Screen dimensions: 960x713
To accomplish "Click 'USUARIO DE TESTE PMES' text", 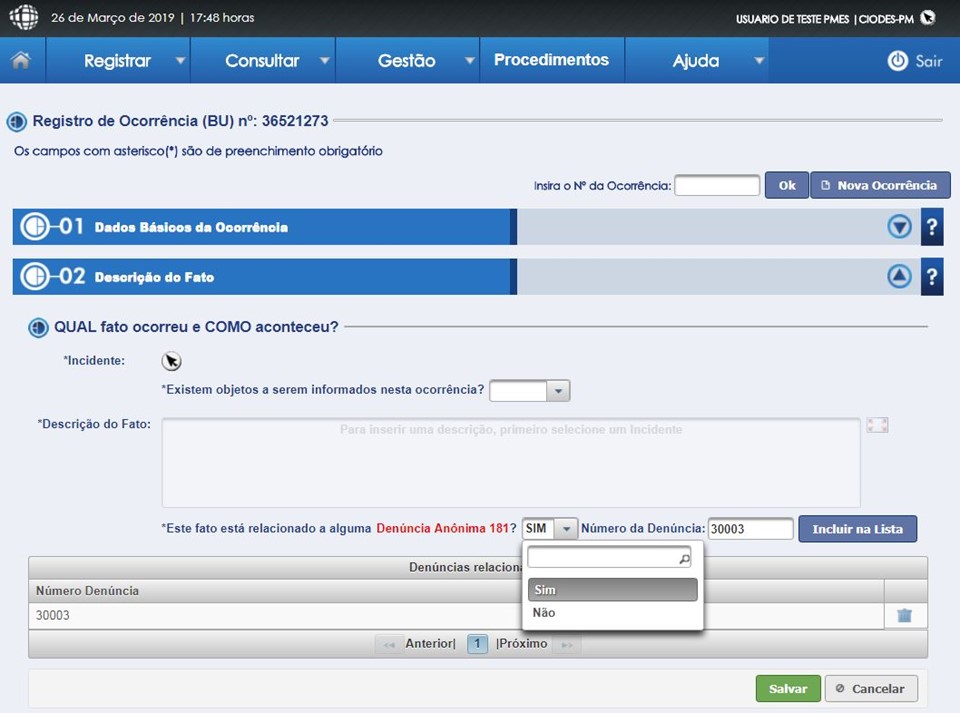I will [792, 19].
